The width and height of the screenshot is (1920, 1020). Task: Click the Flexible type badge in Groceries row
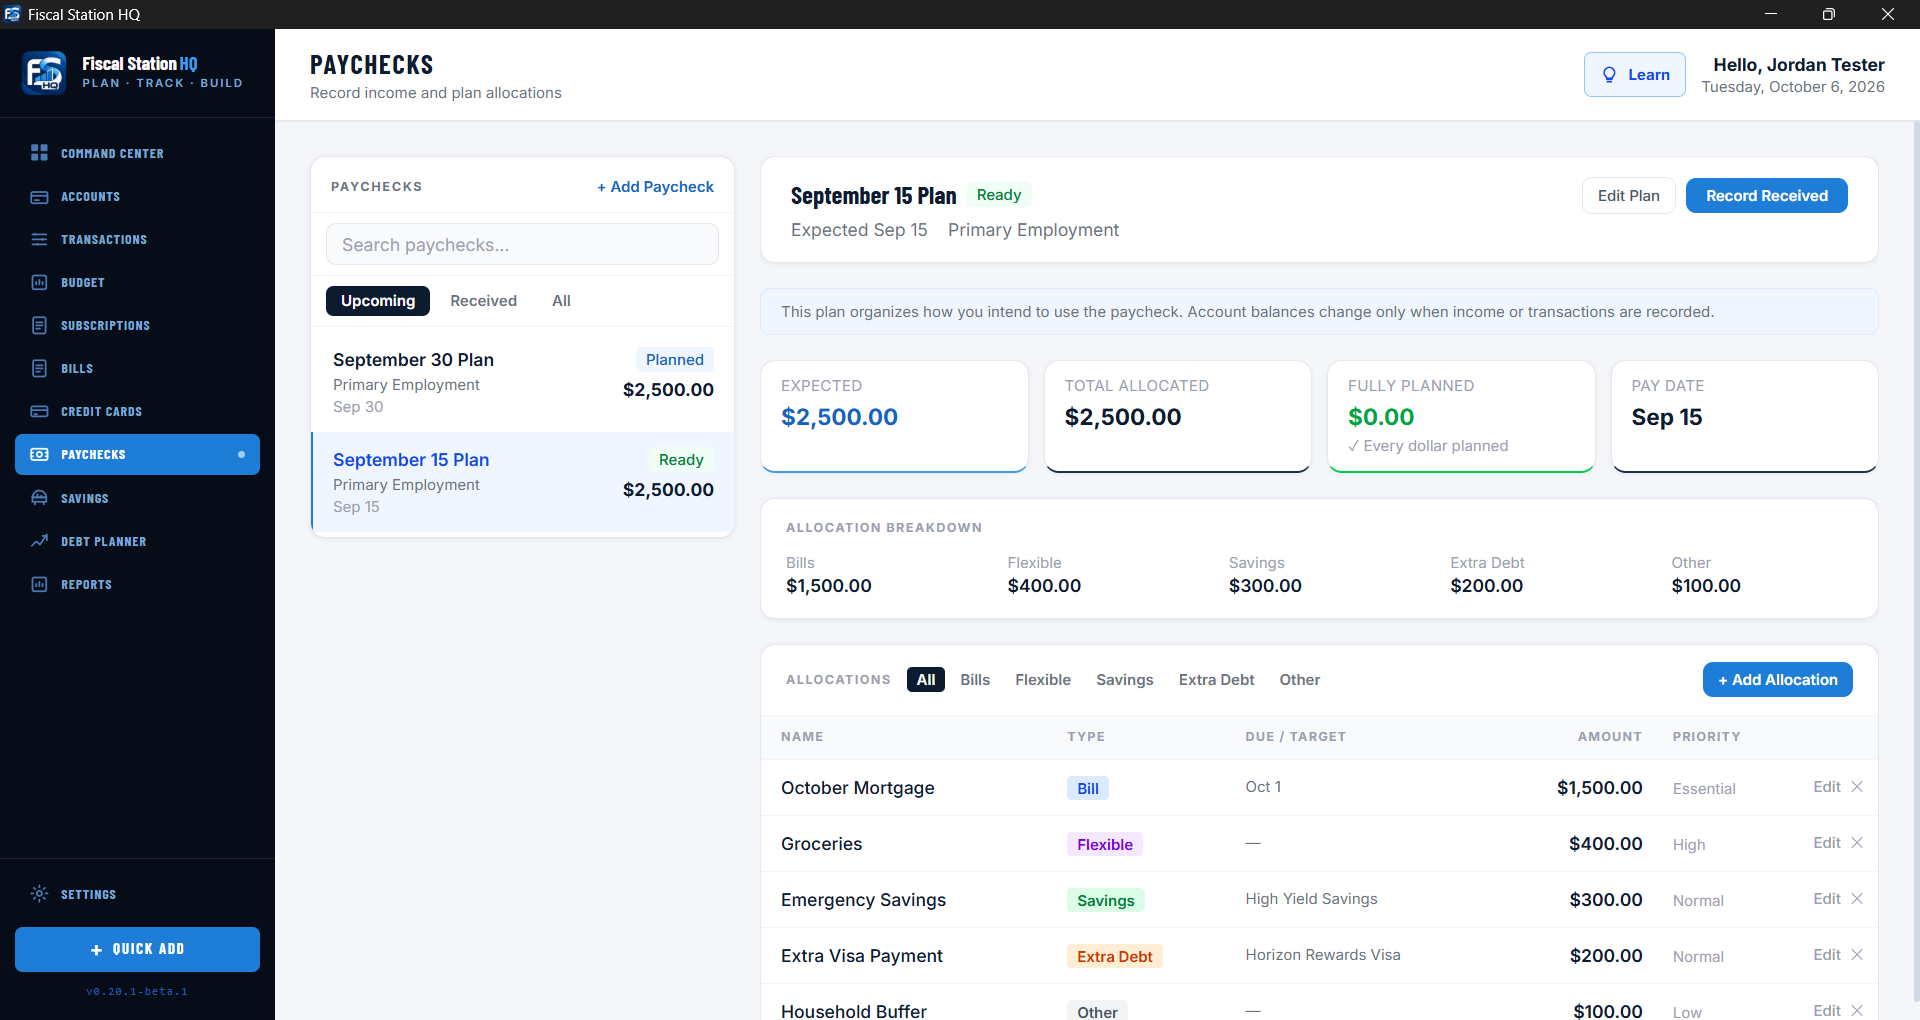1105,844
